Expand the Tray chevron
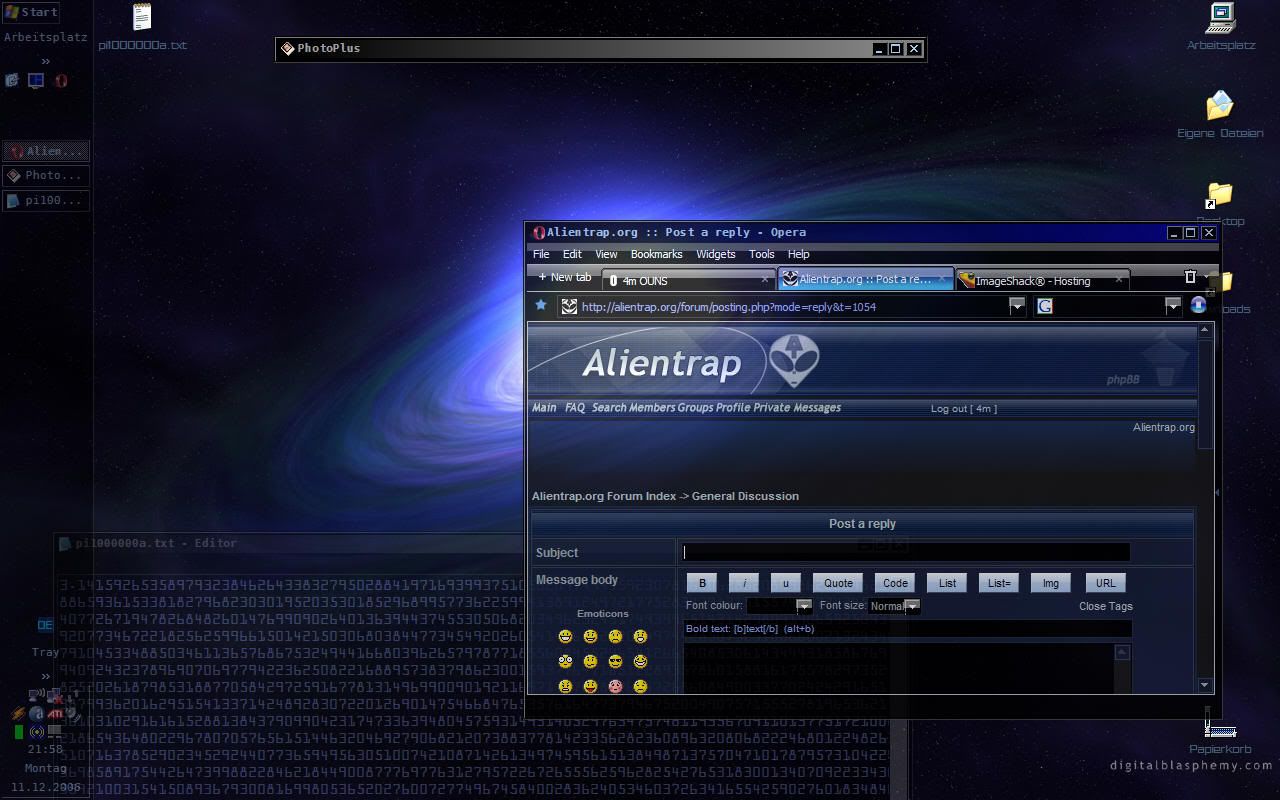Image resolution: width=1280 pixels, height=800 pixels. pyautogui.click(x=45, y=677)
